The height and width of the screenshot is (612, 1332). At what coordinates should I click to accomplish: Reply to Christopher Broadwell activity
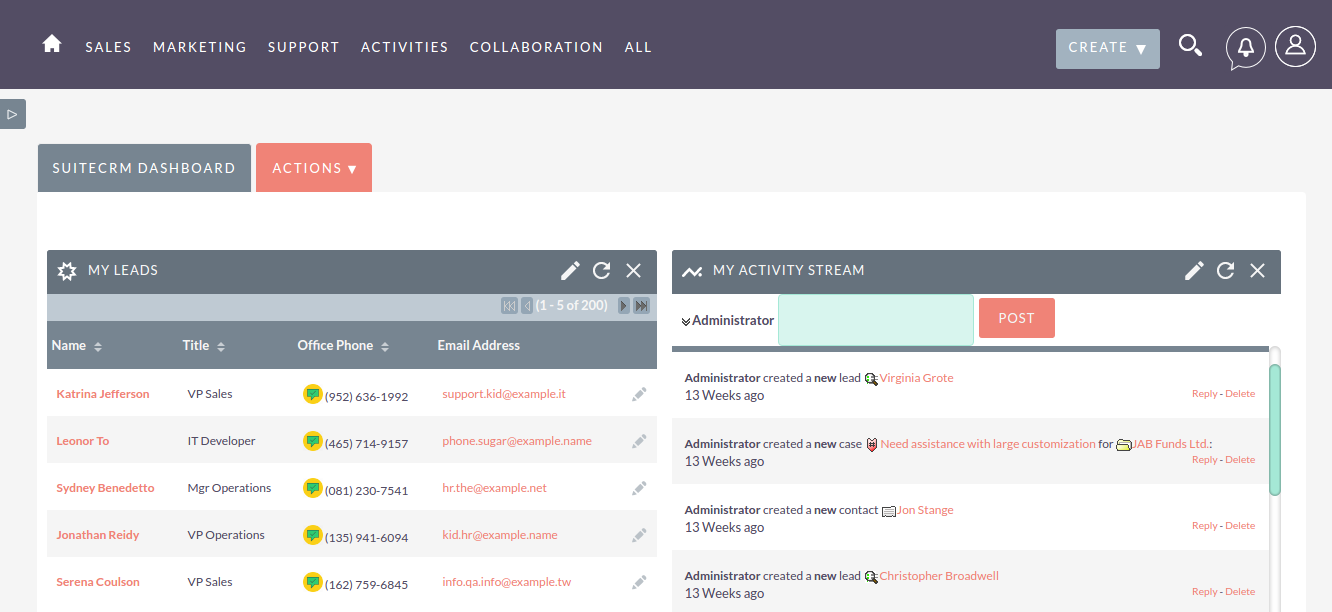[1204, 592]
